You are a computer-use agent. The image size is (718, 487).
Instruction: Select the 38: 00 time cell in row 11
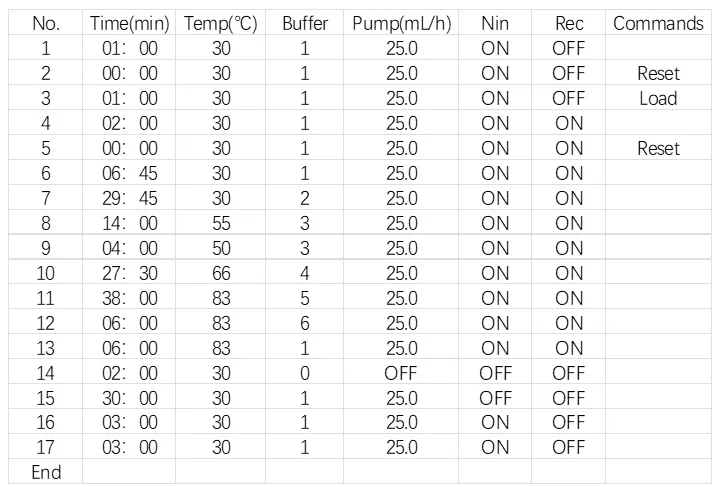(x=129, y=298)
